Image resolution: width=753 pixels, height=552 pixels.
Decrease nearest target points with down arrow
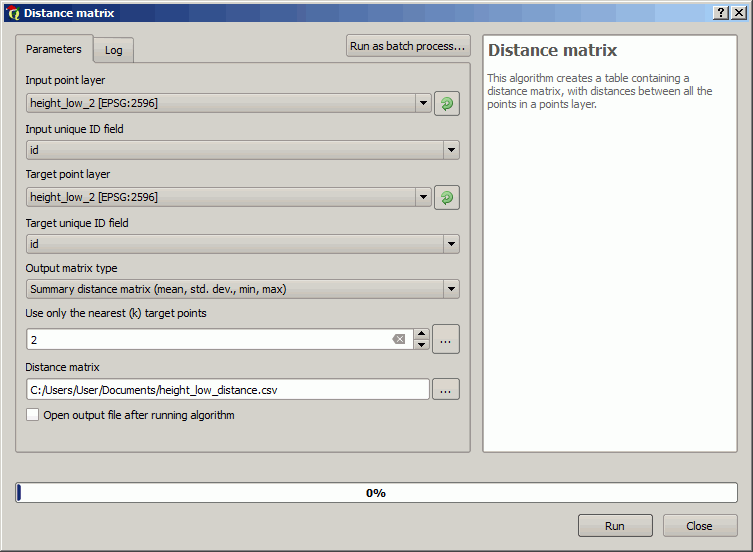coord(421,344)
